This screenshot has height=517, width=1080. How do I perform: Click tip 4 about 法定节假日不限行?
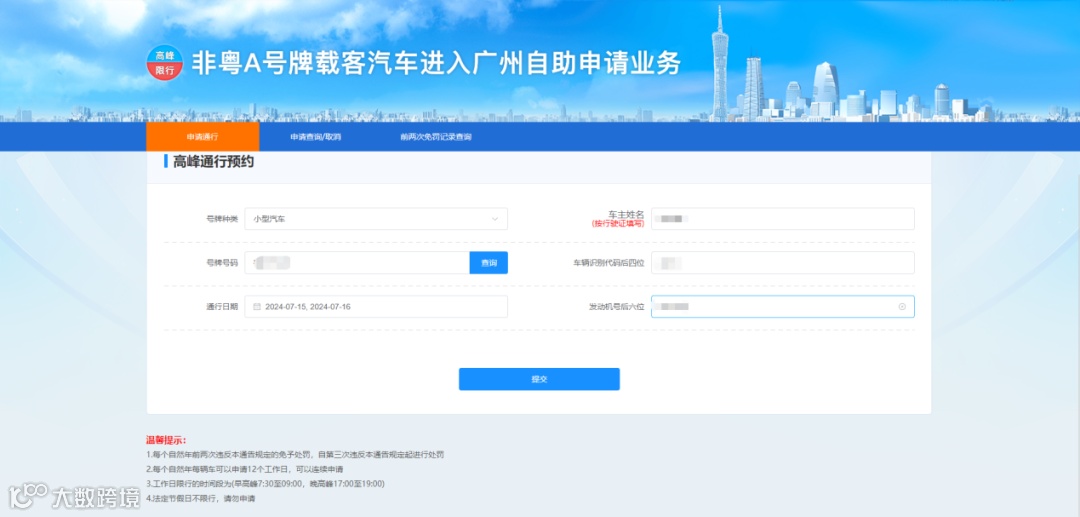pos(200,498)
